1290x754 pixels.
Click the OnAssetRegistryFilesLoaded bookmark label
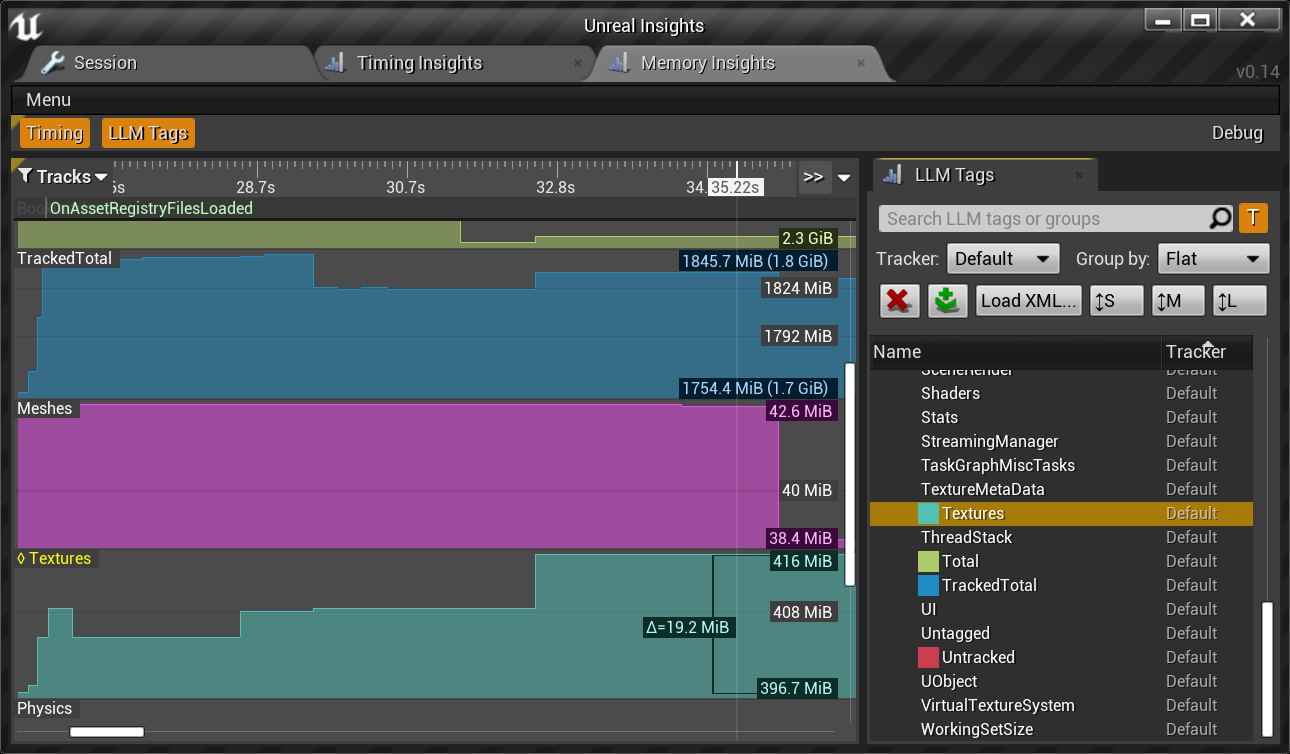151,209
